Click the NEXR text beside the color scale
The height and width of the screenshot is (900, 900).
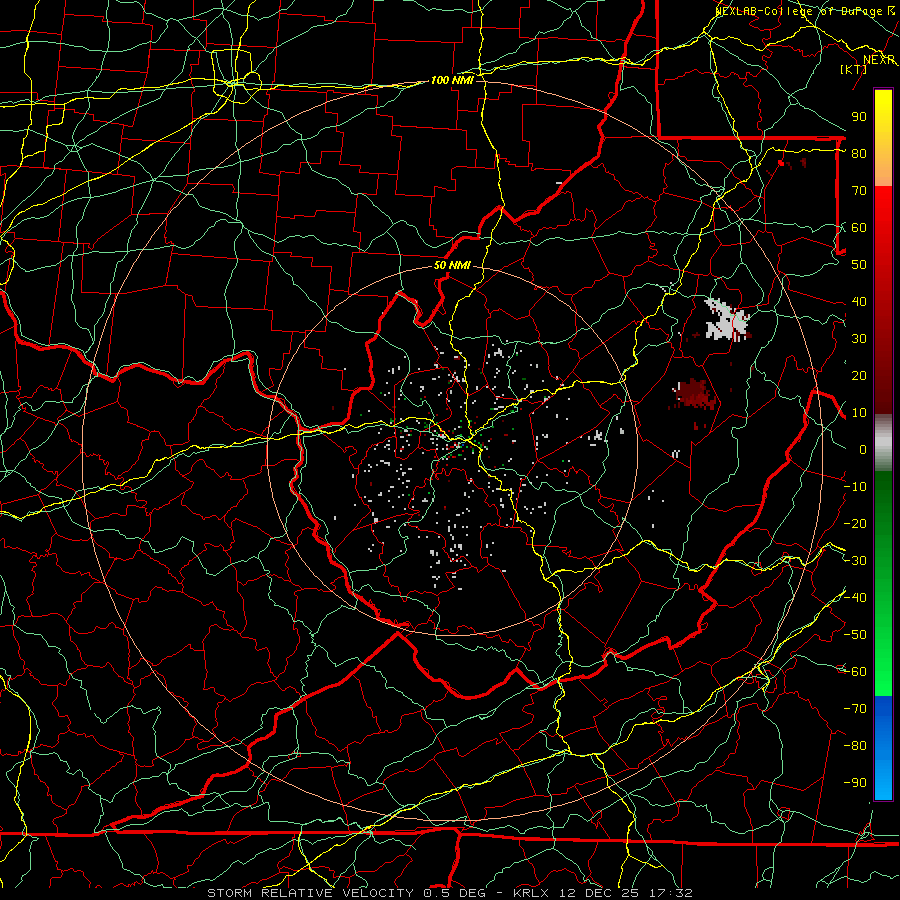coord(879,60)
